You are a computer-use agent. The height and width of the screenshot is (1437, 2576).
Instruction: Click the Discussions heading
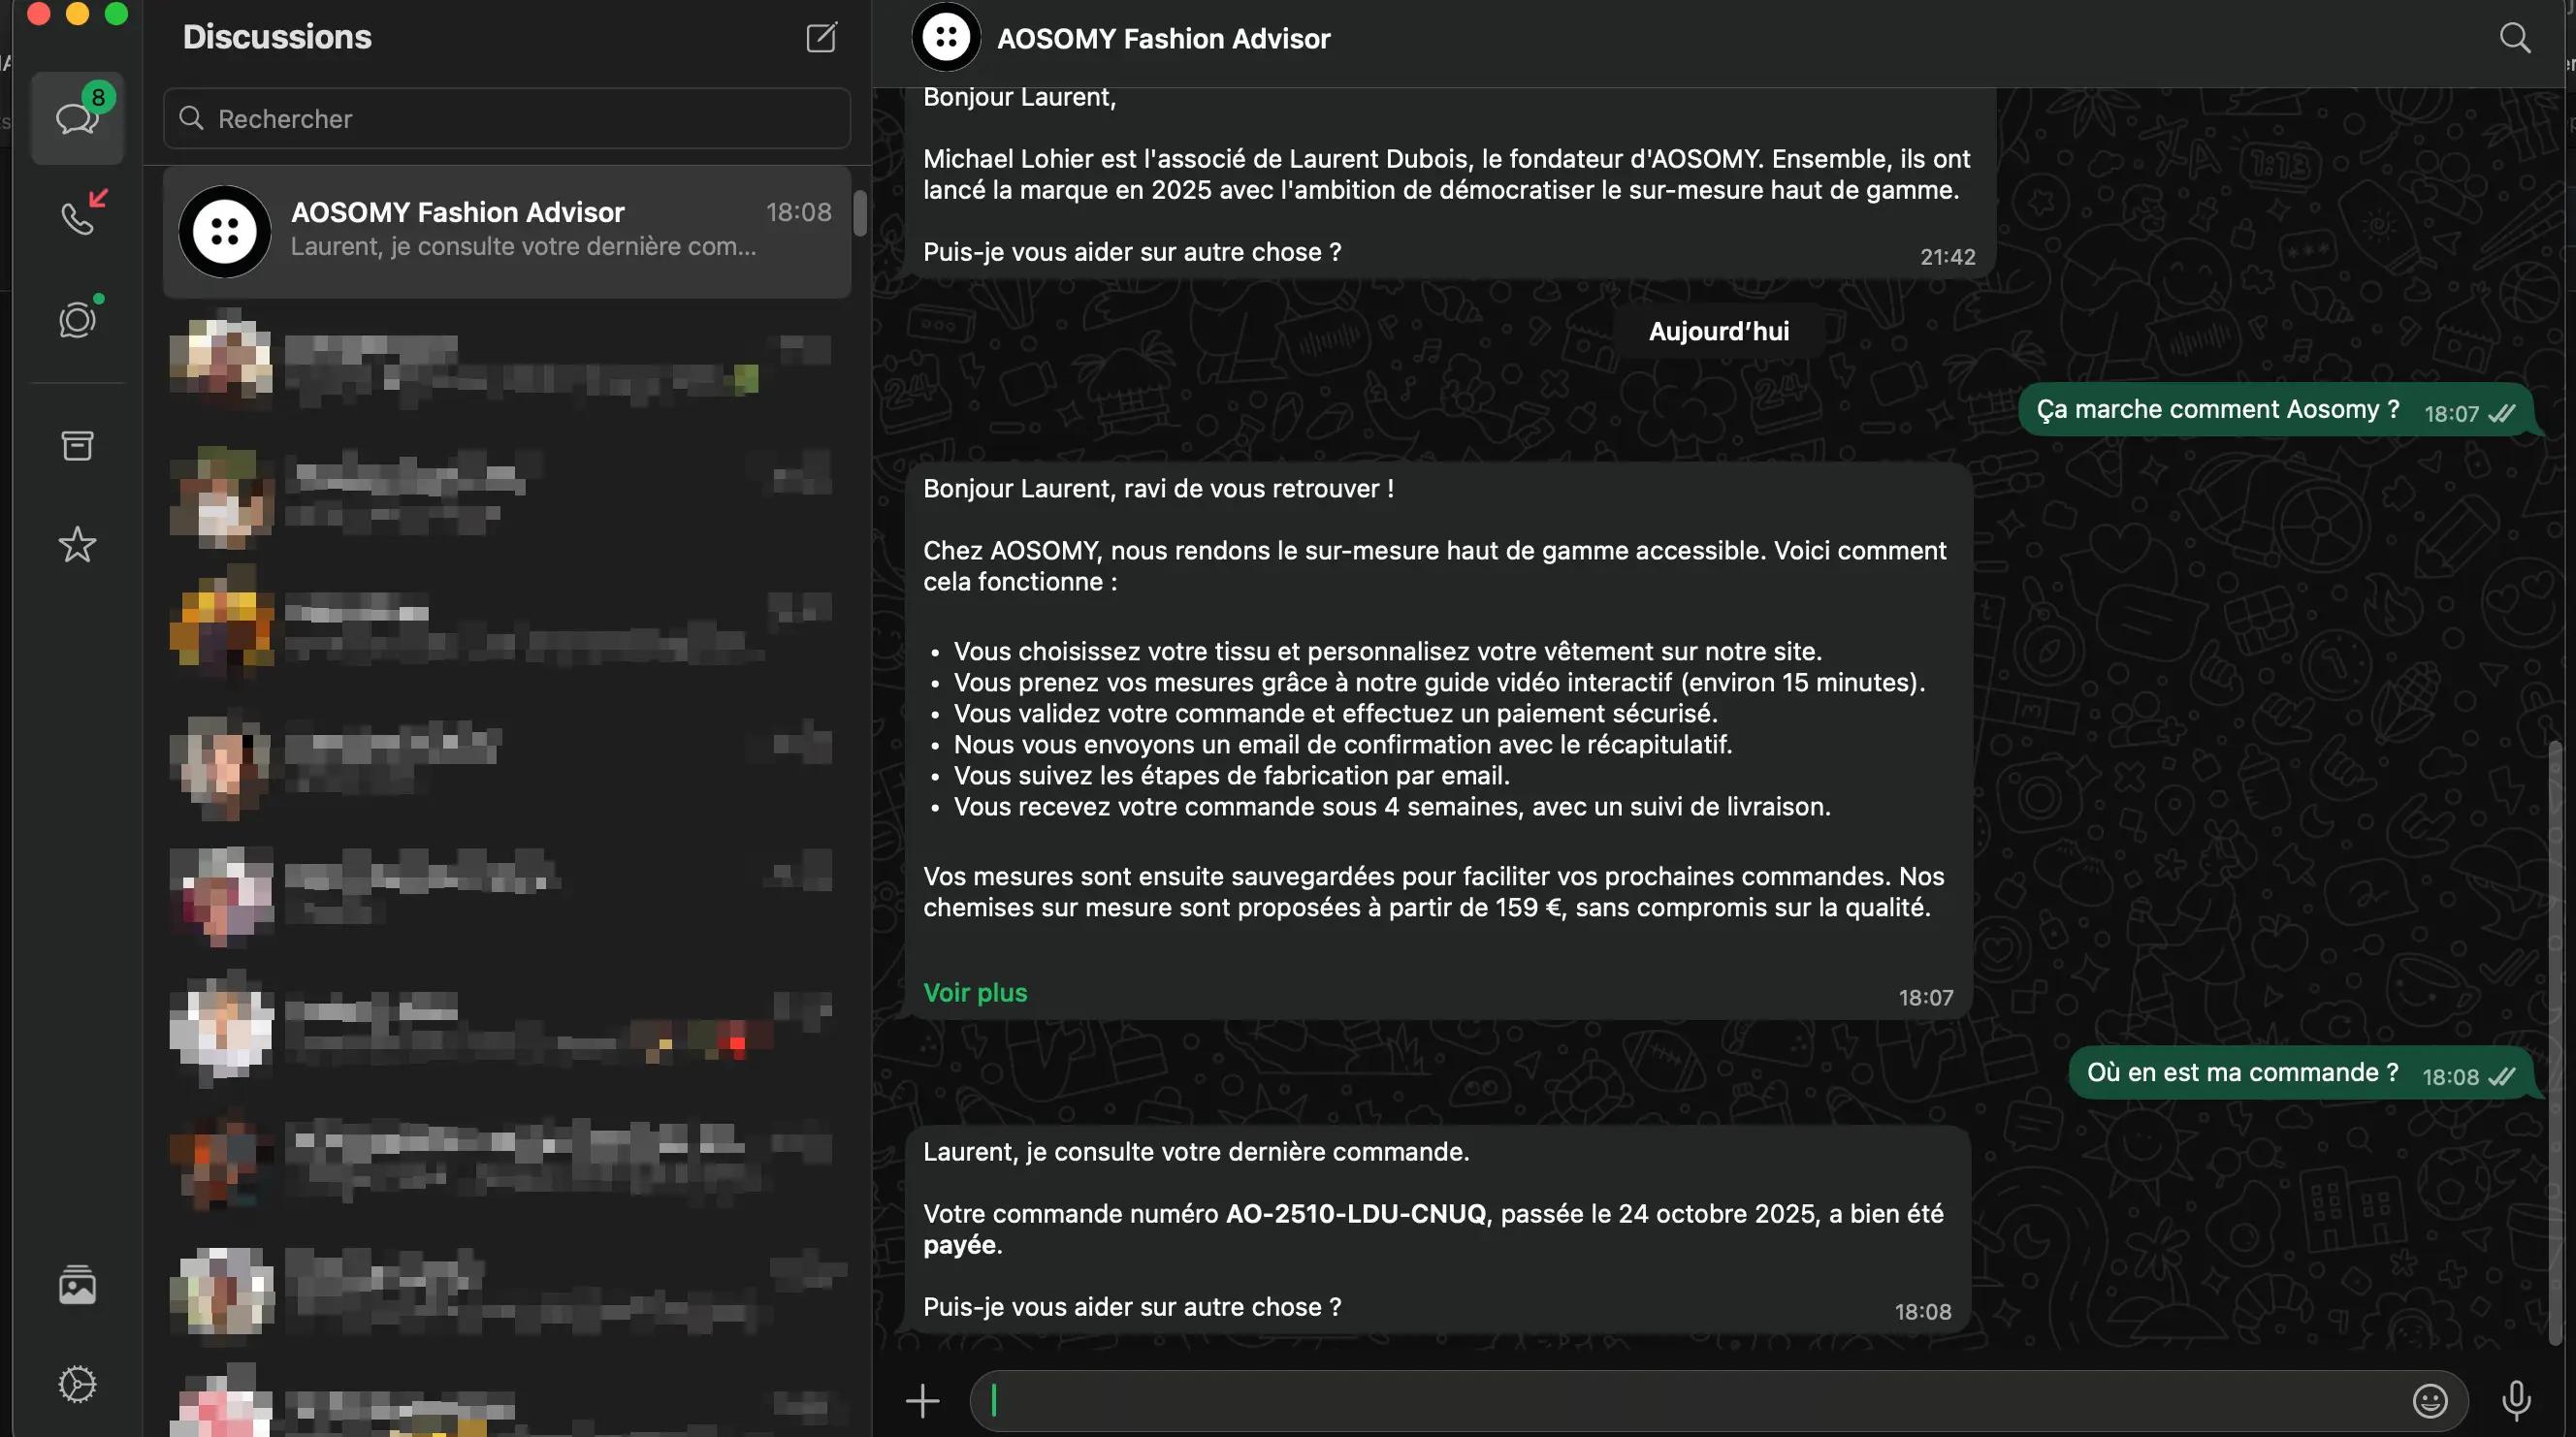click(277, 37)
